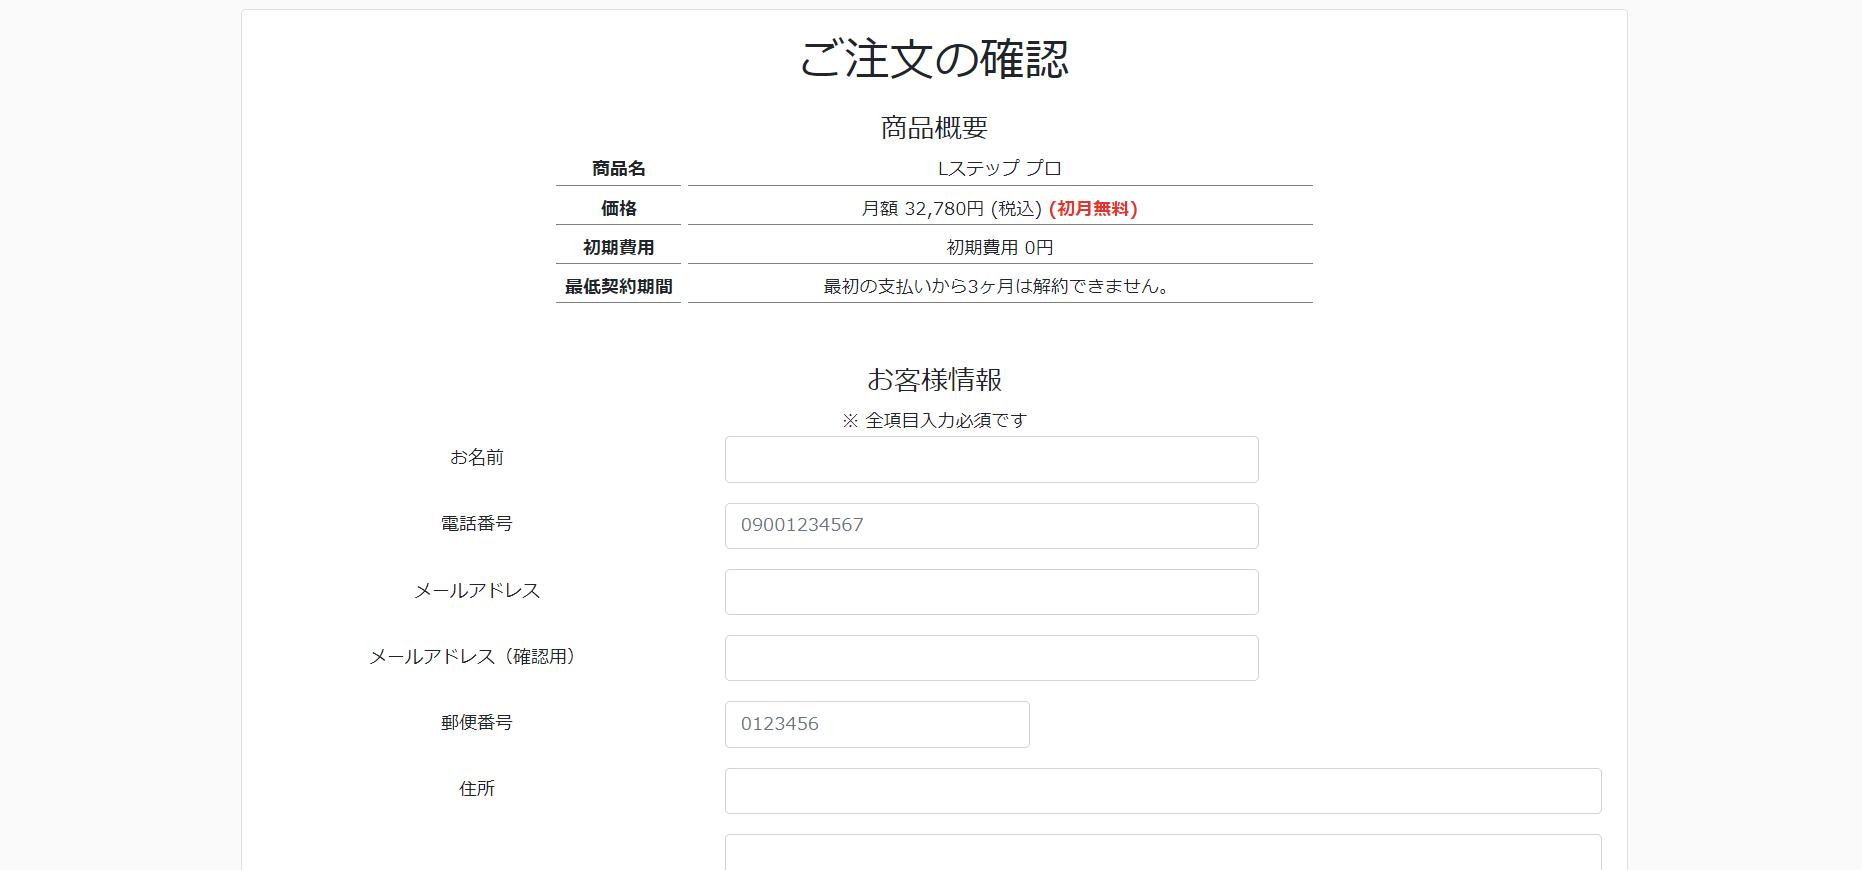Image resolution: width=1862 pixels, height=870 pixels.
Task: Click the 電話番号 label
Action: (477, 523)
